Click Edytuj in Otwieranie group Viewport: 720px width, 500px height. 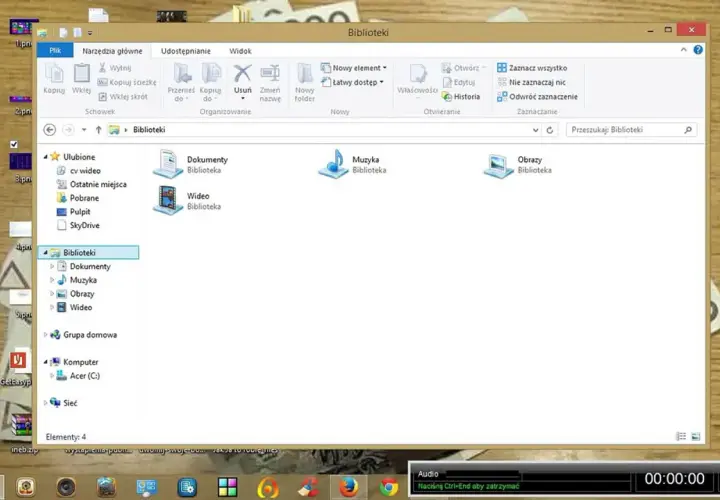[458, 82]
